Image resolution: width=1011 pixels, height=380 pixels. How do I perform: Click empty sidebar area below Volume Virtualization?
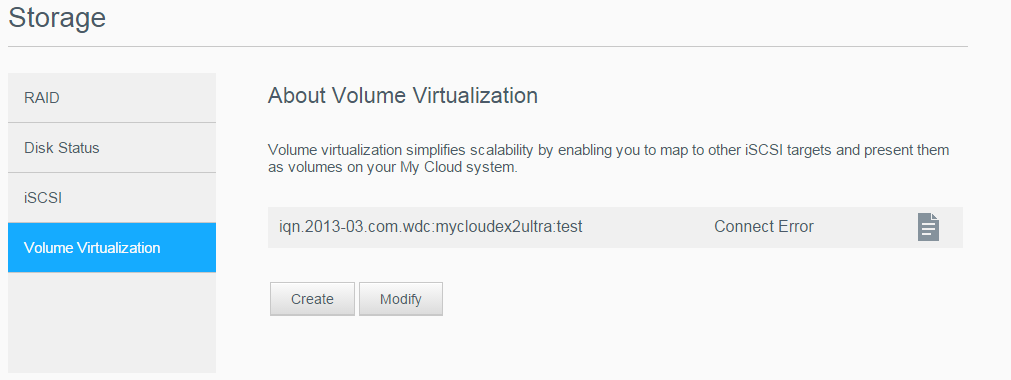click(112, 323)
